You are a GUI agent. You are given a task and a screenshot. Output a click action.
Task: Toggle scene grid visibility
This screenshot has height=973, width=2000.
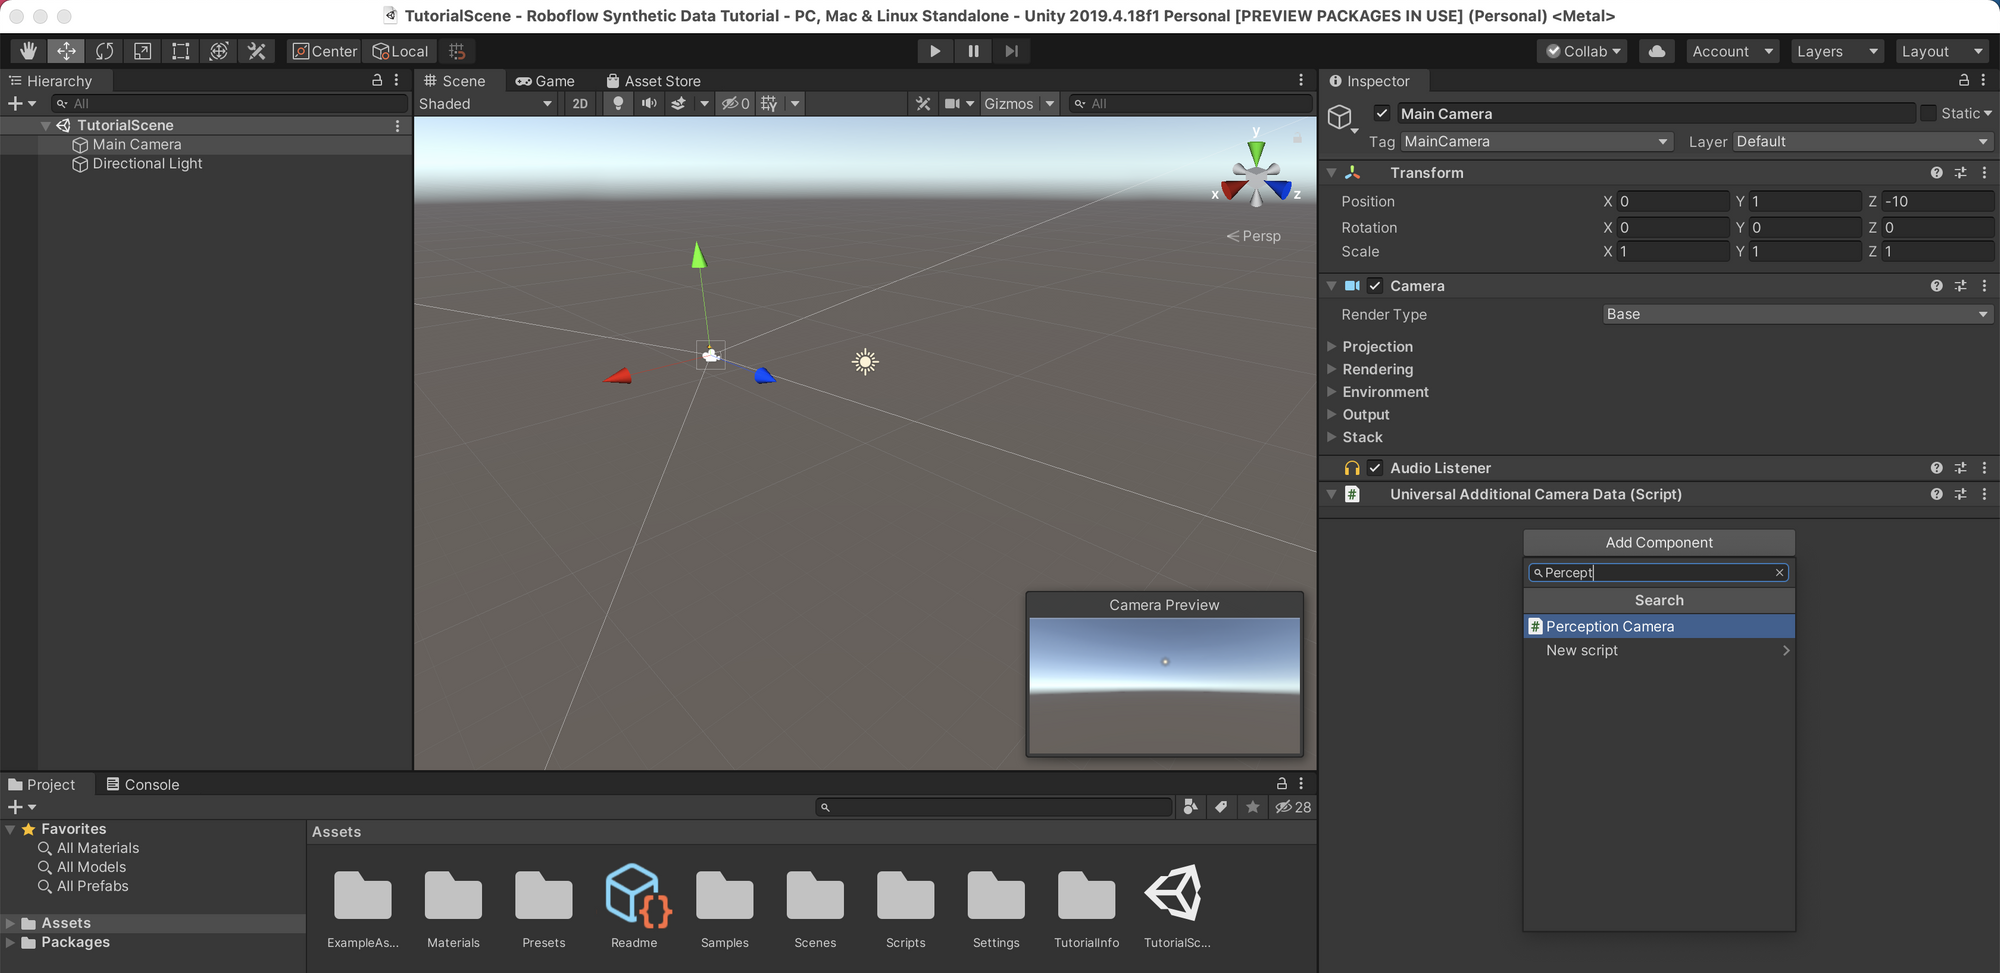click(769, 103)
